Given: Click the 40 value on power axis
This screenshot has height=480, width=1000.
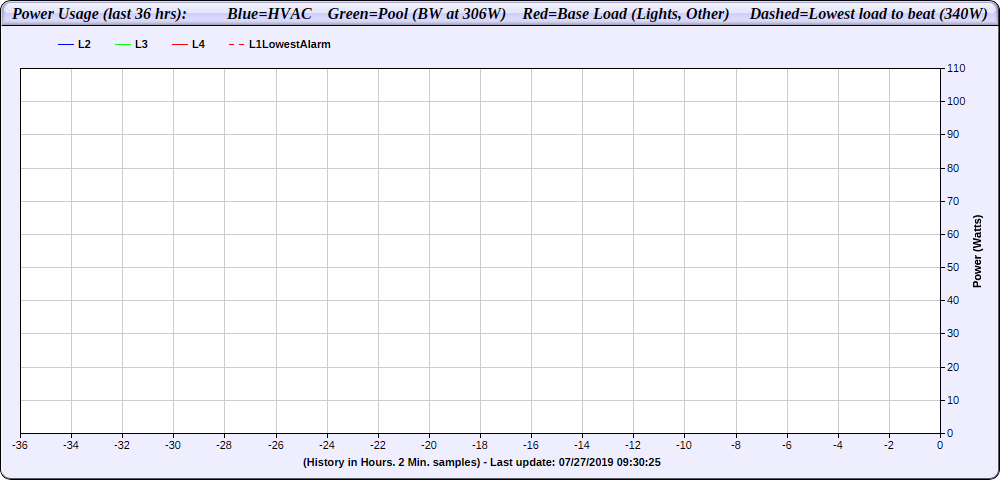Looking at the screenshot, I should [x=953, y=301].
